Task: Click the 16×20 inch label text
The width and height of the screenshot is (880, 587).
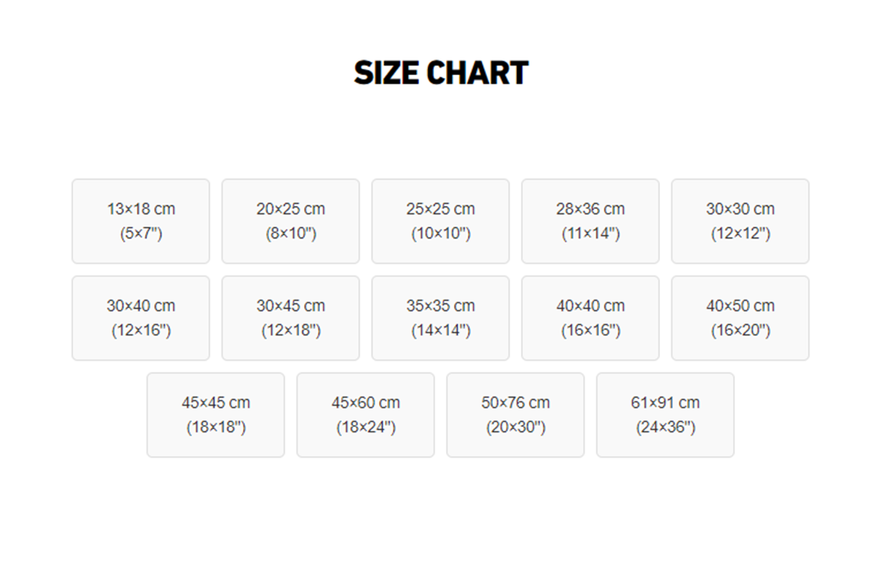Action: click(x=740, y=331)
